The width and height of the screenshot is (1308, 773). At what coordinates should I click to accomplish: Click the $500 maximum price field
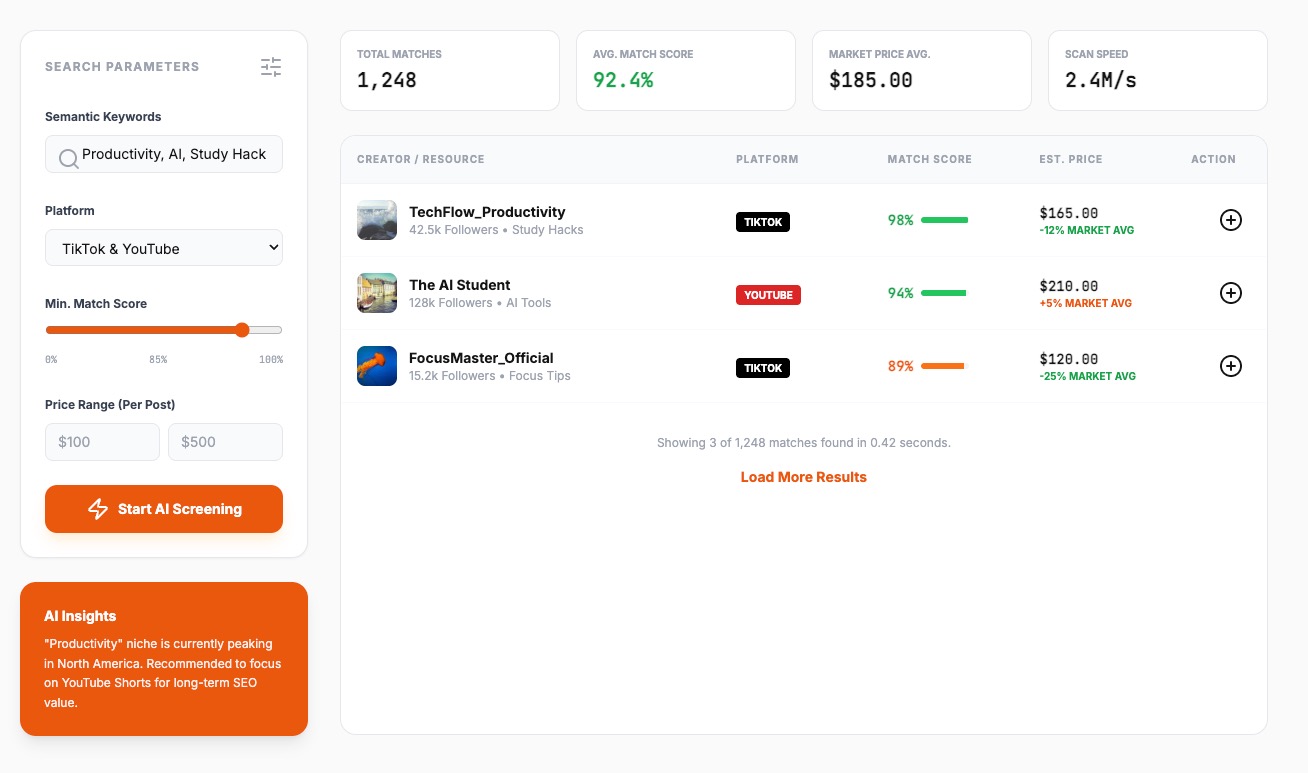tap(225, 442)
